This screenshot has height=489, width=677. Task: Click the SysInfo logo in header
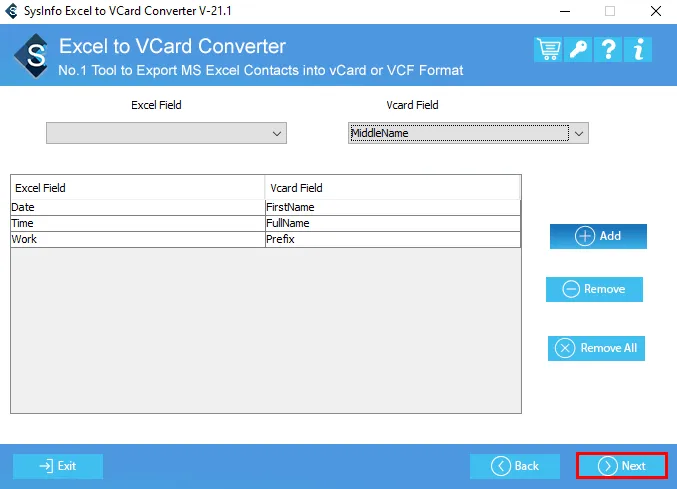32,56
